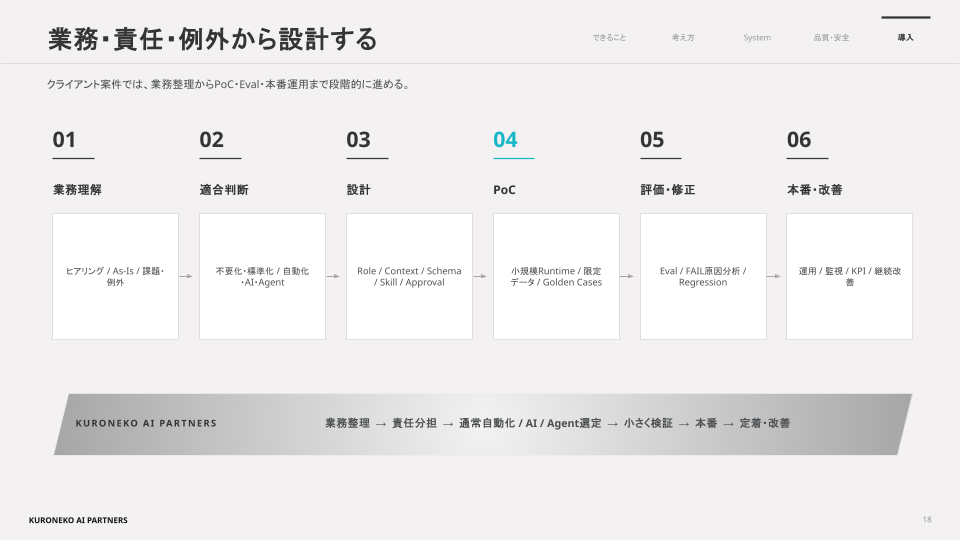Click the active 導入 tab
The height and width of the screenshot is (540, 960).
(x=906, y=37)
